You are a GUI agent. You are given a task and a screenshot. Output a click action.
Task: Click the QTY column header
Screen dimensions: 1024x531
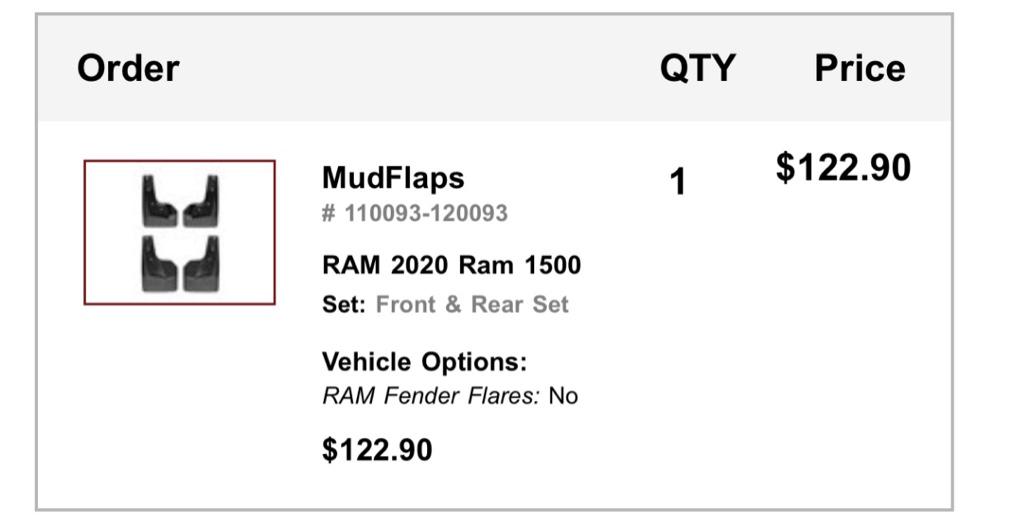click(697, 68)
